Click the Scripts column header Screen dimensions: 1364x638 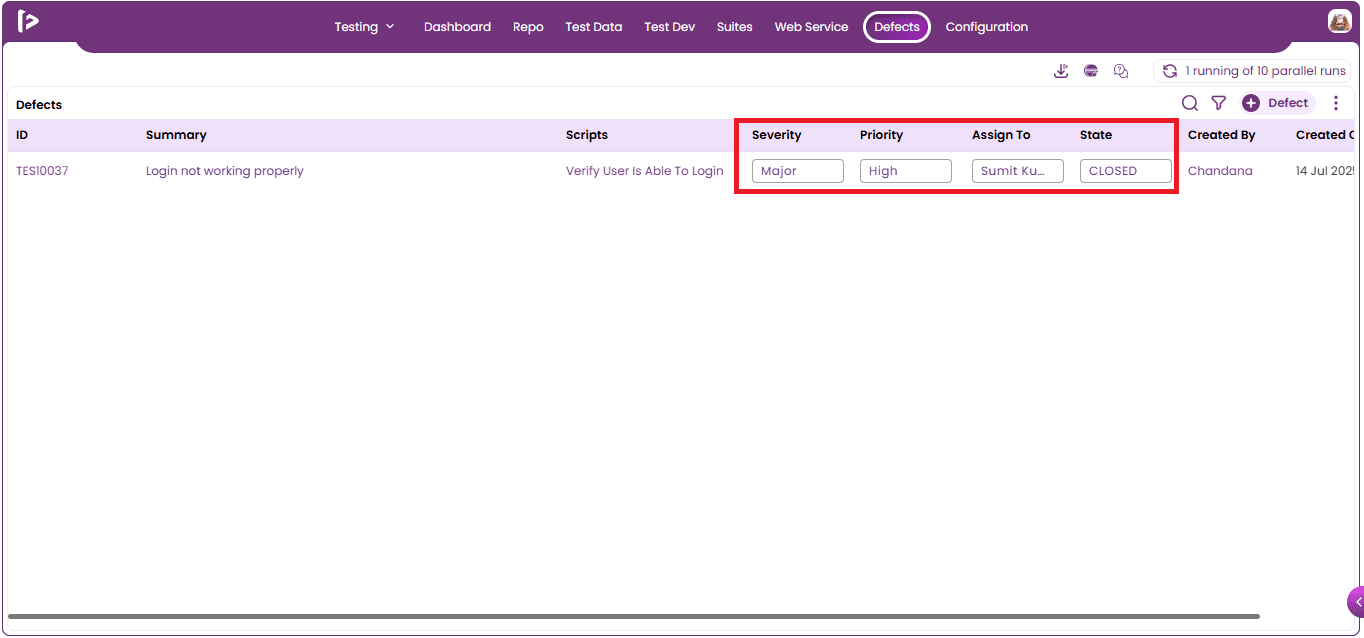pyautogui.click(x=587, y=135)
